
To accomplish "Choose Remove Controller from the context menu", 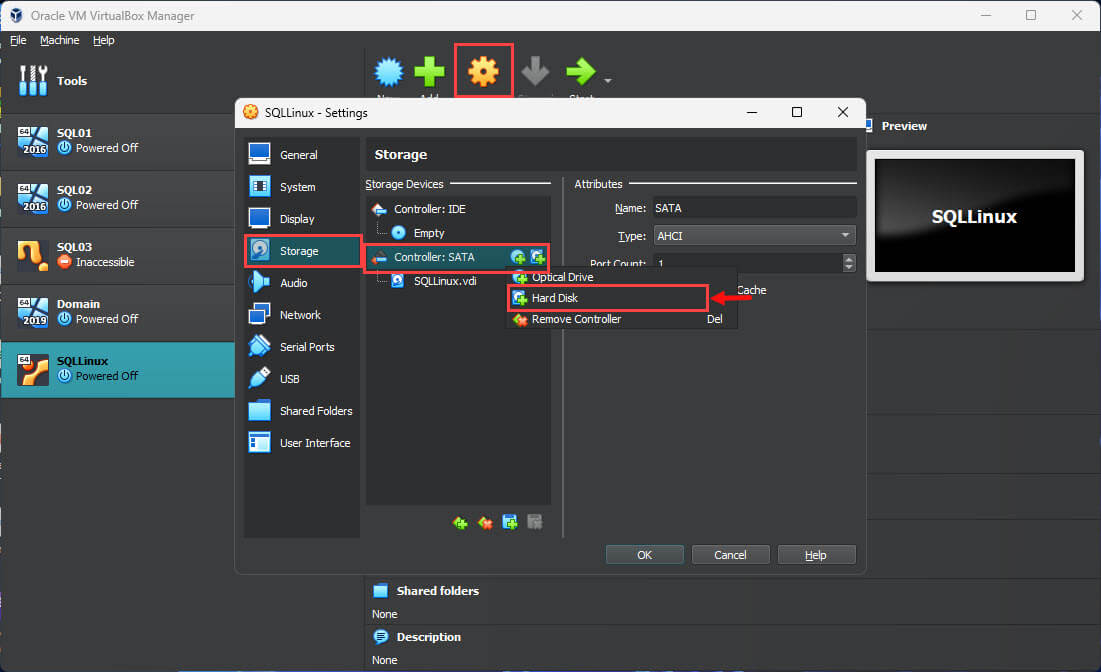I will 621,319.
